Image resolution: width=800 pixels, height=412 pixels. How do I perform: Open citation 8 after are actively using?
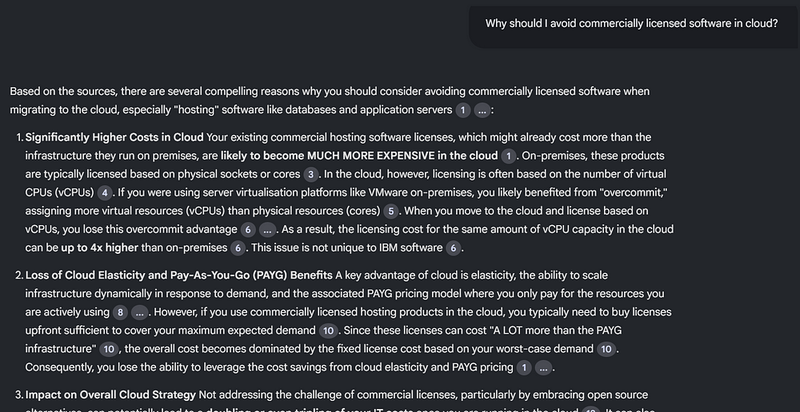coord(120,312)
